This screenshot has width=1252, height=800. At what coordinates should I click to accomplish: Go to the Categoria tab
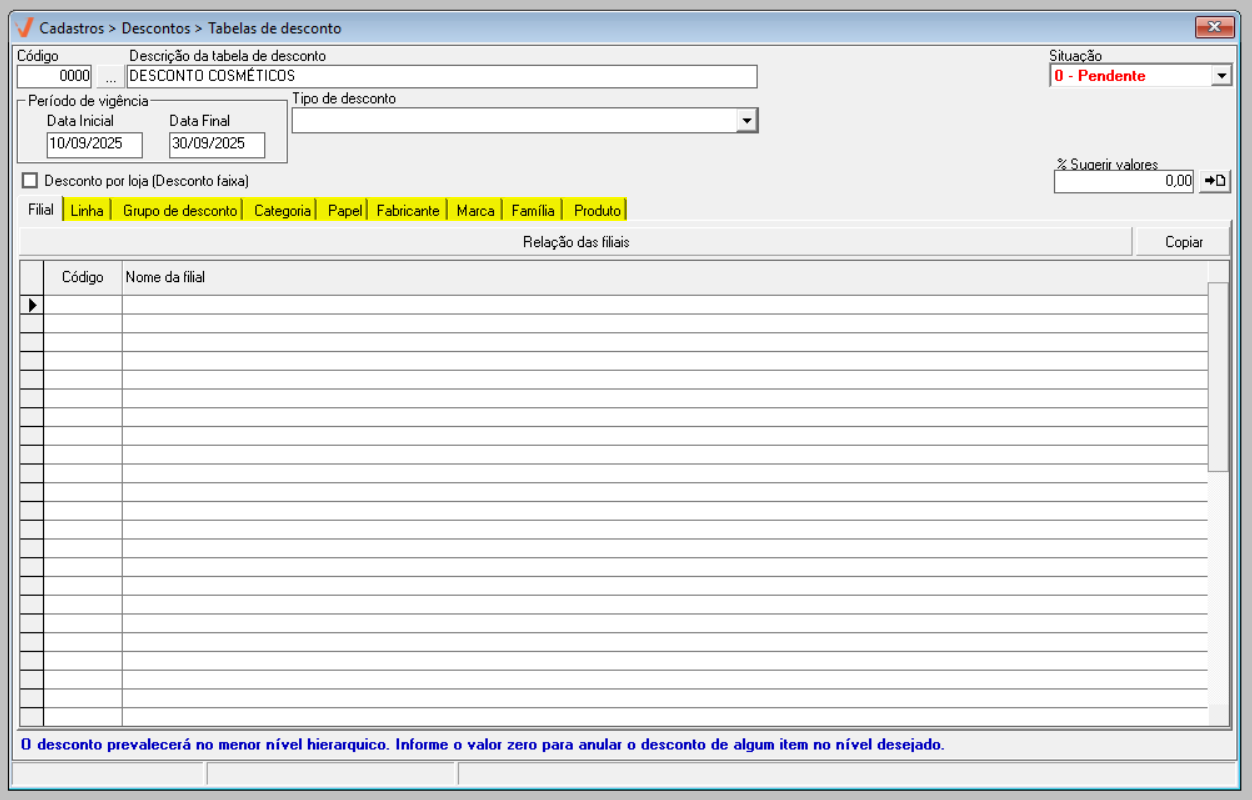tap(282, 211)
